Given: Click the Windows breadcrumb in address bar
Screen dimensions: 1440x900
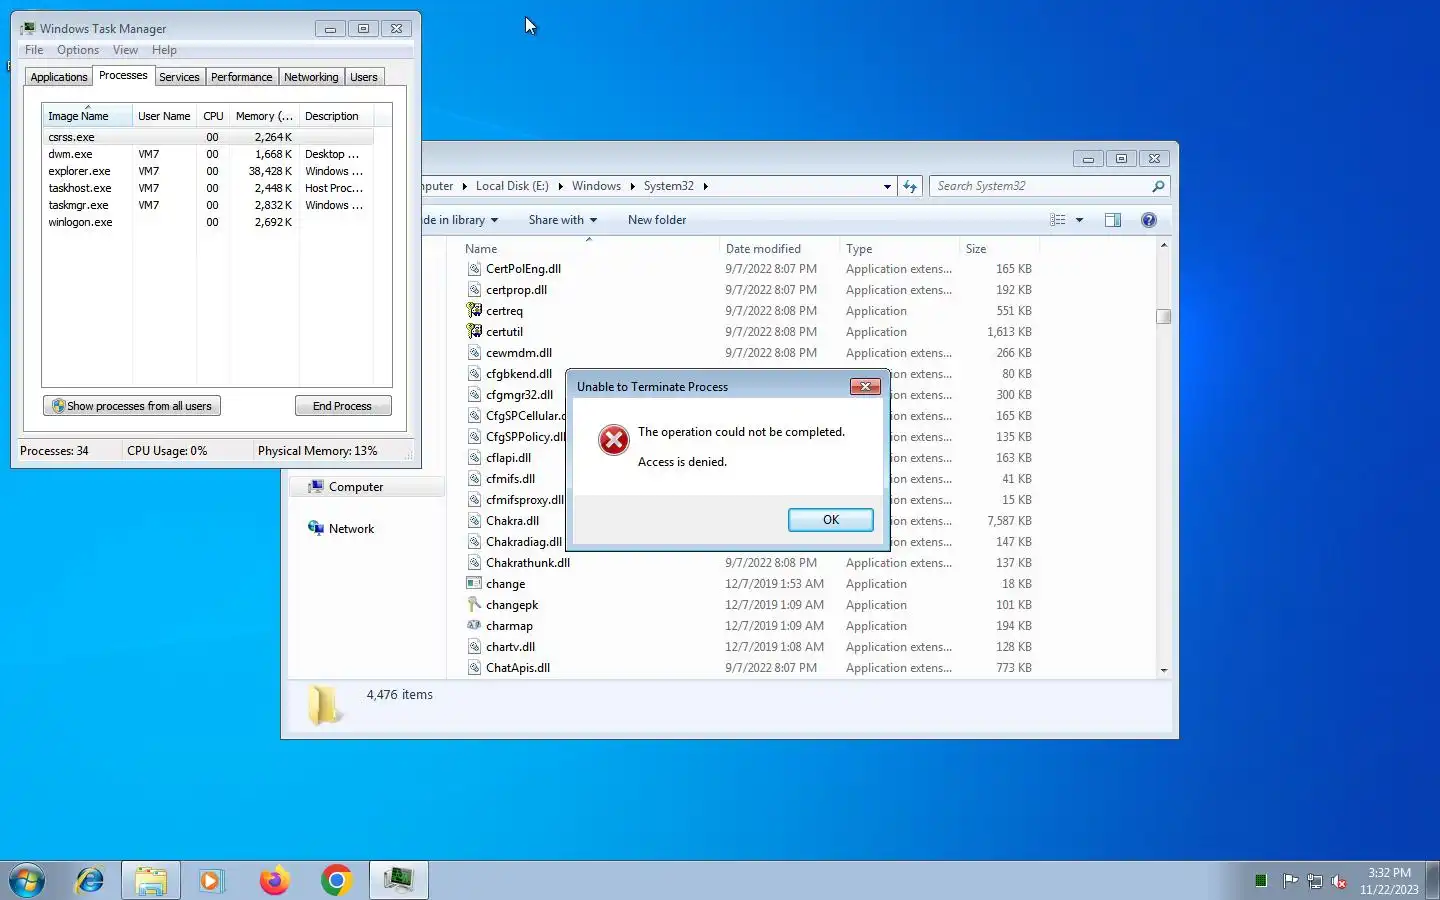Looking at the screenshot, I should click(x=596, y=186).
